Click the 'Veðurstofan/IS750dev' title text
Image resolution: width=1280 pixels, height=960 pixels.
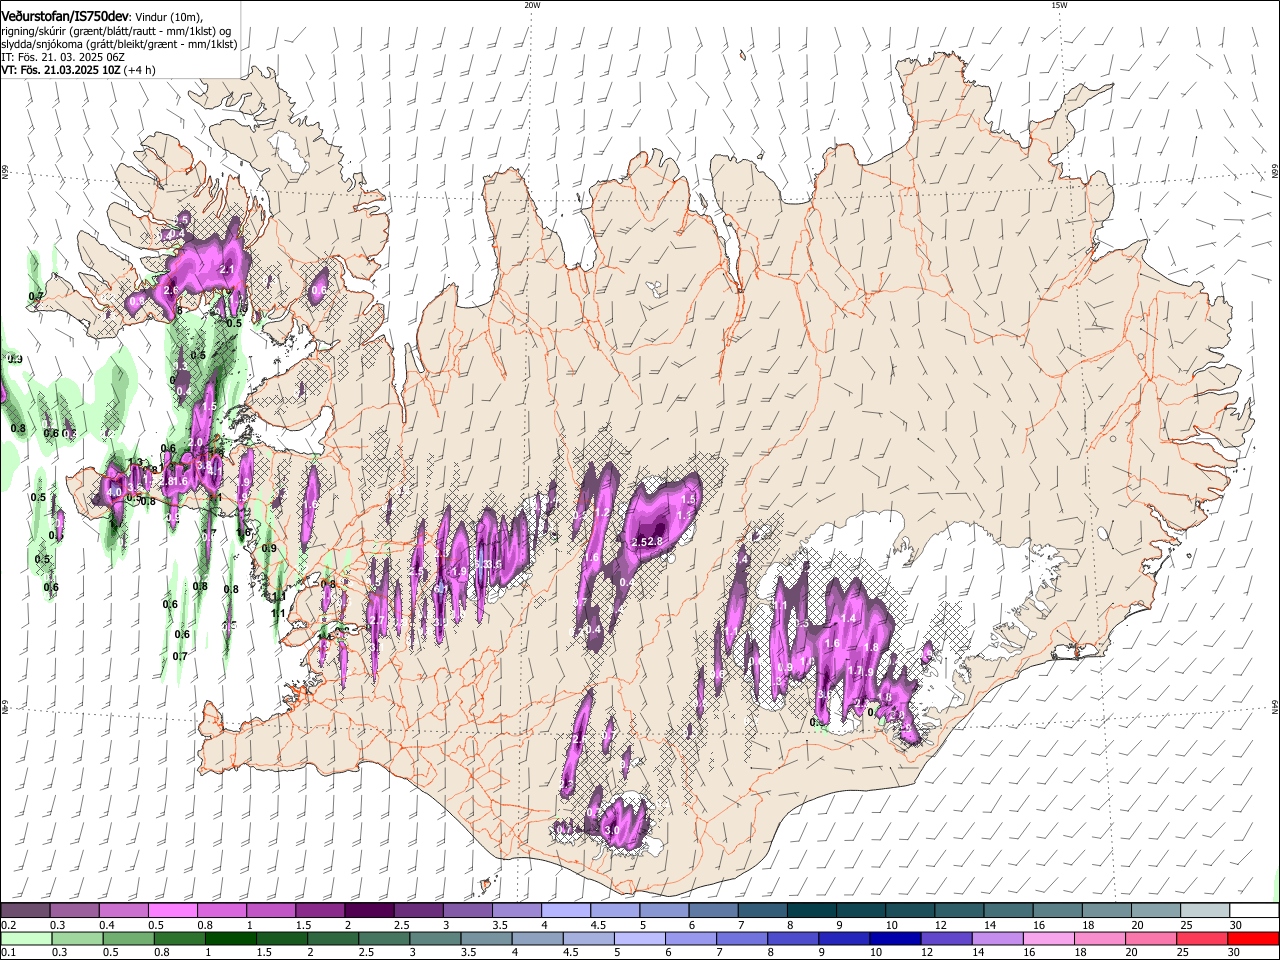65,16
